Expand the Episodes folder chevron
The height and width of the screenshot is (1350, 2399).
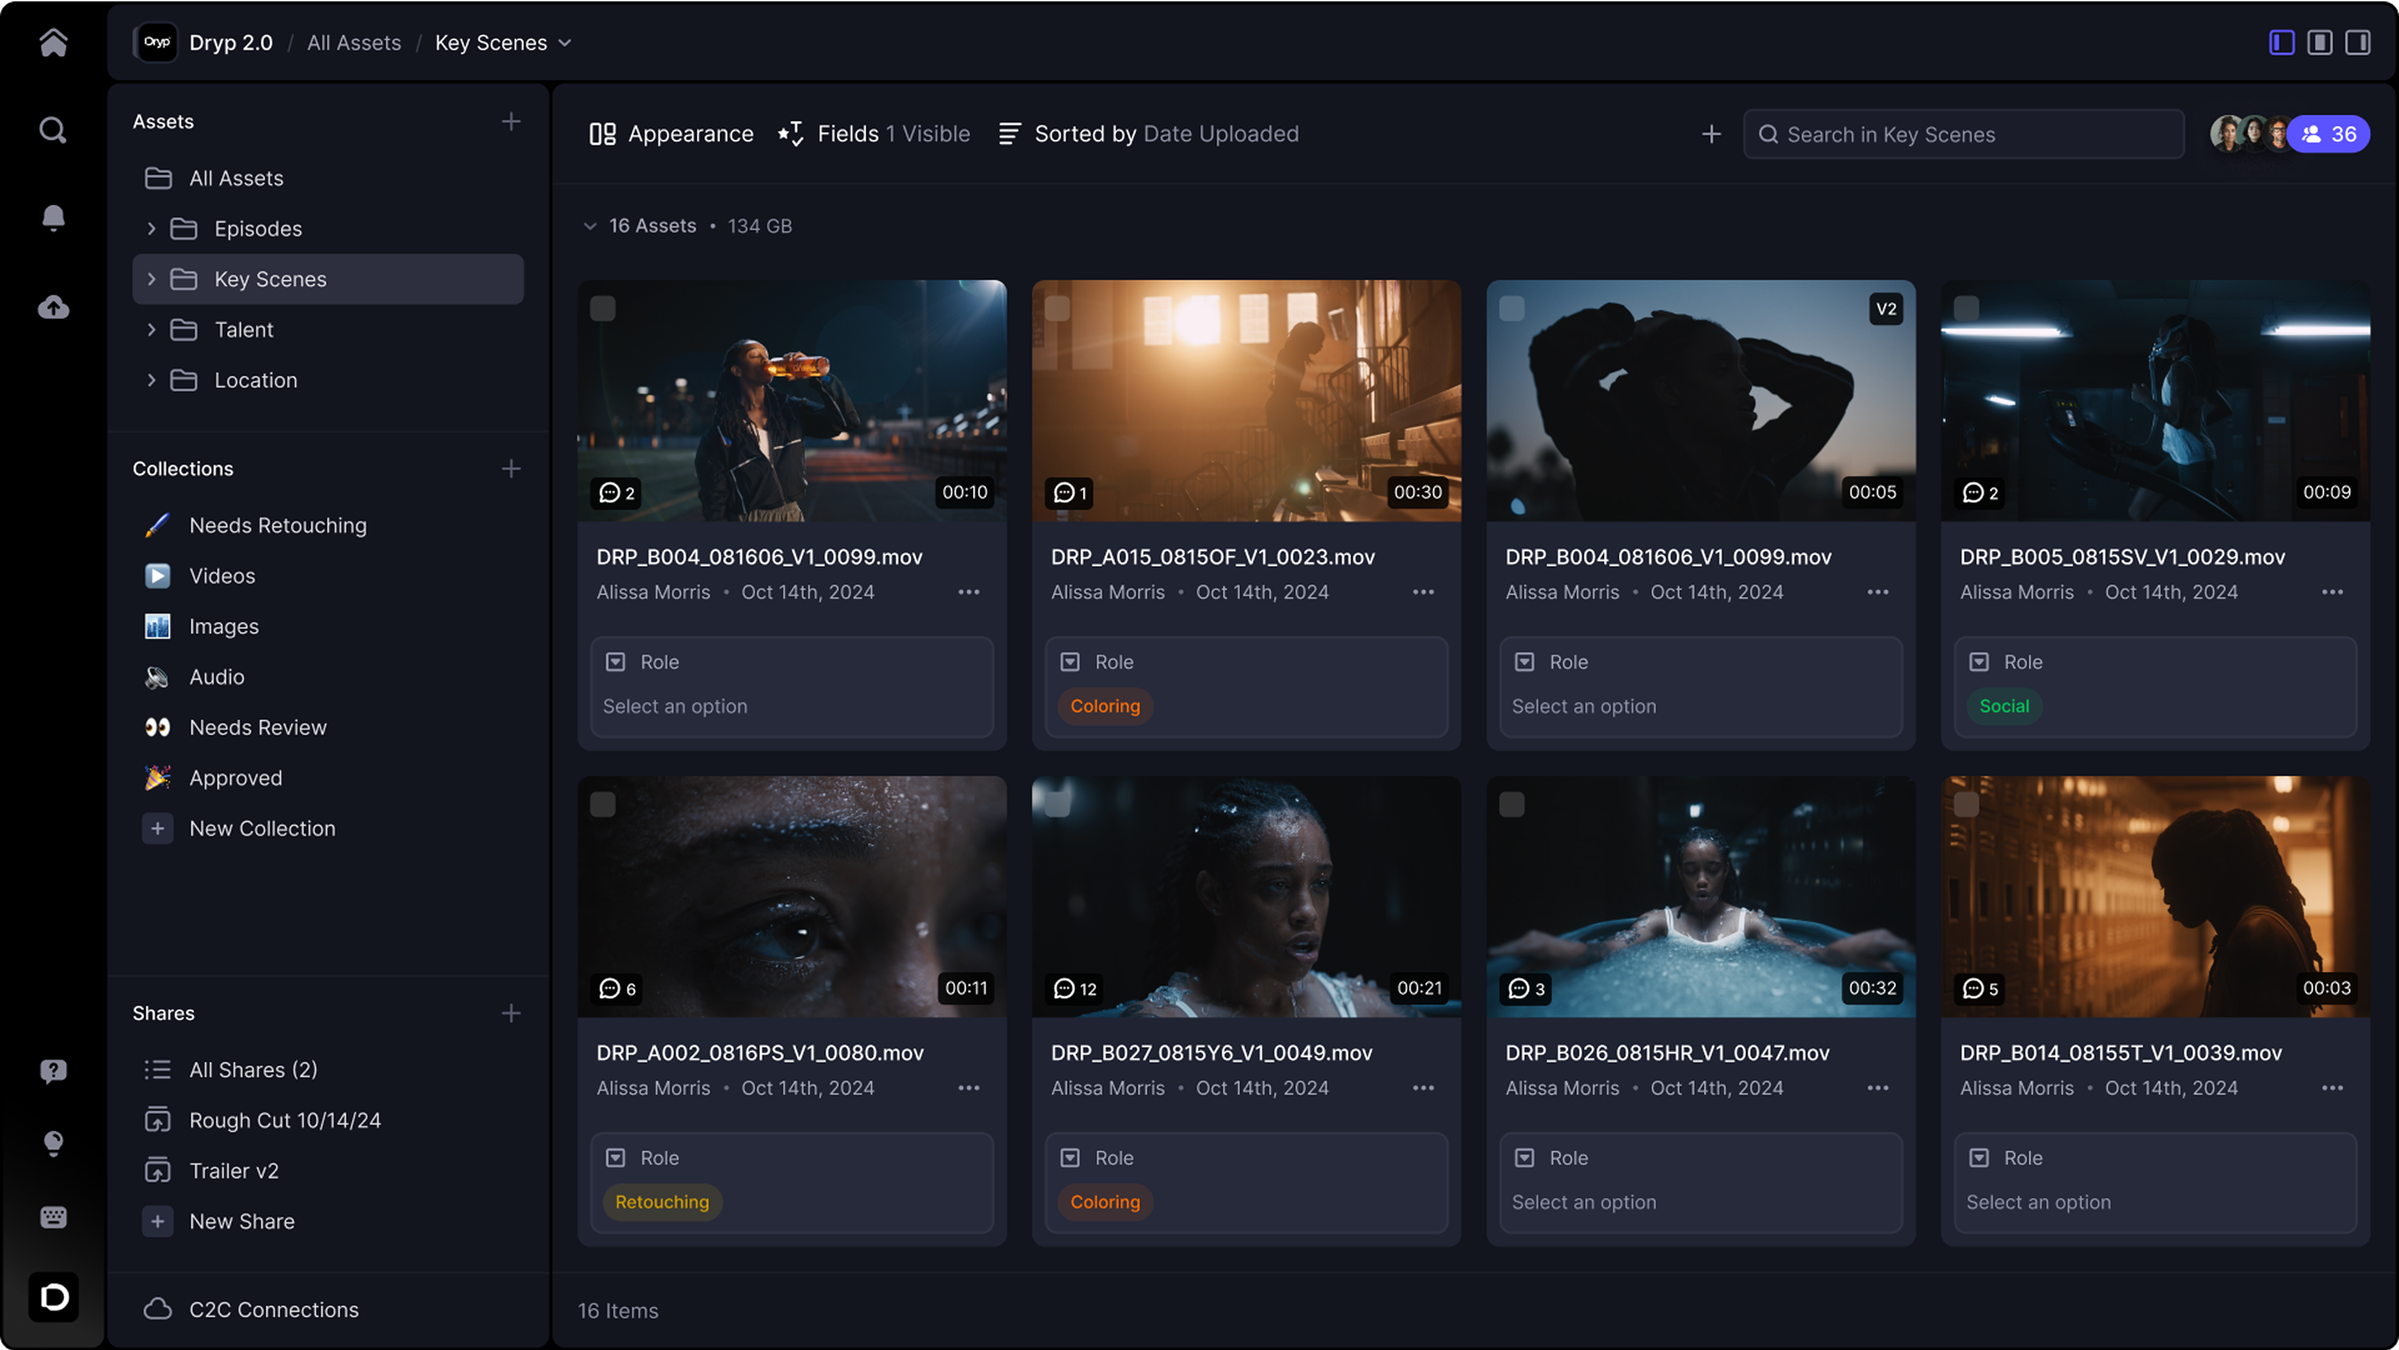(151, 229)
